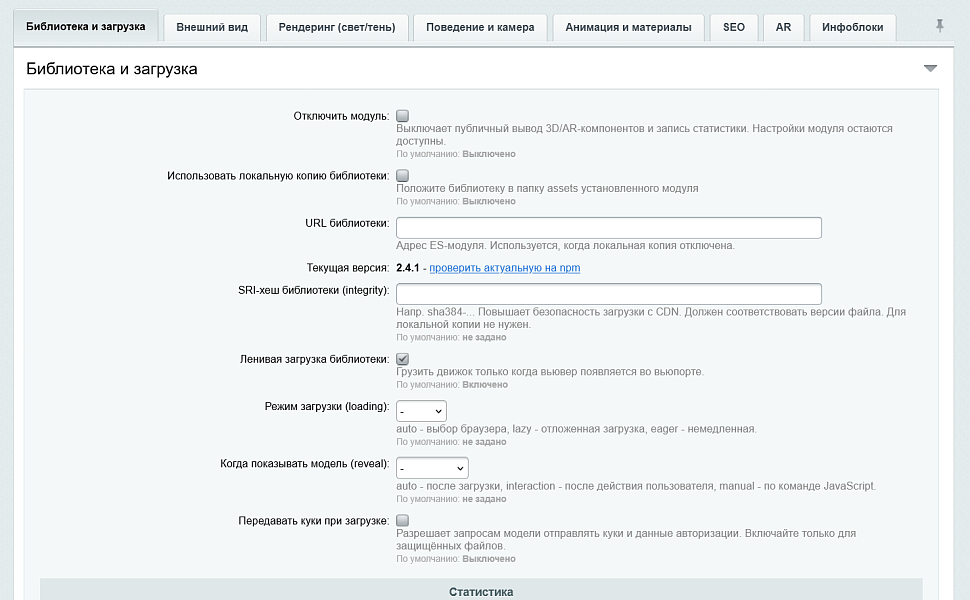
Task: Switch to the SEO tab
Action: click(734, 27)
